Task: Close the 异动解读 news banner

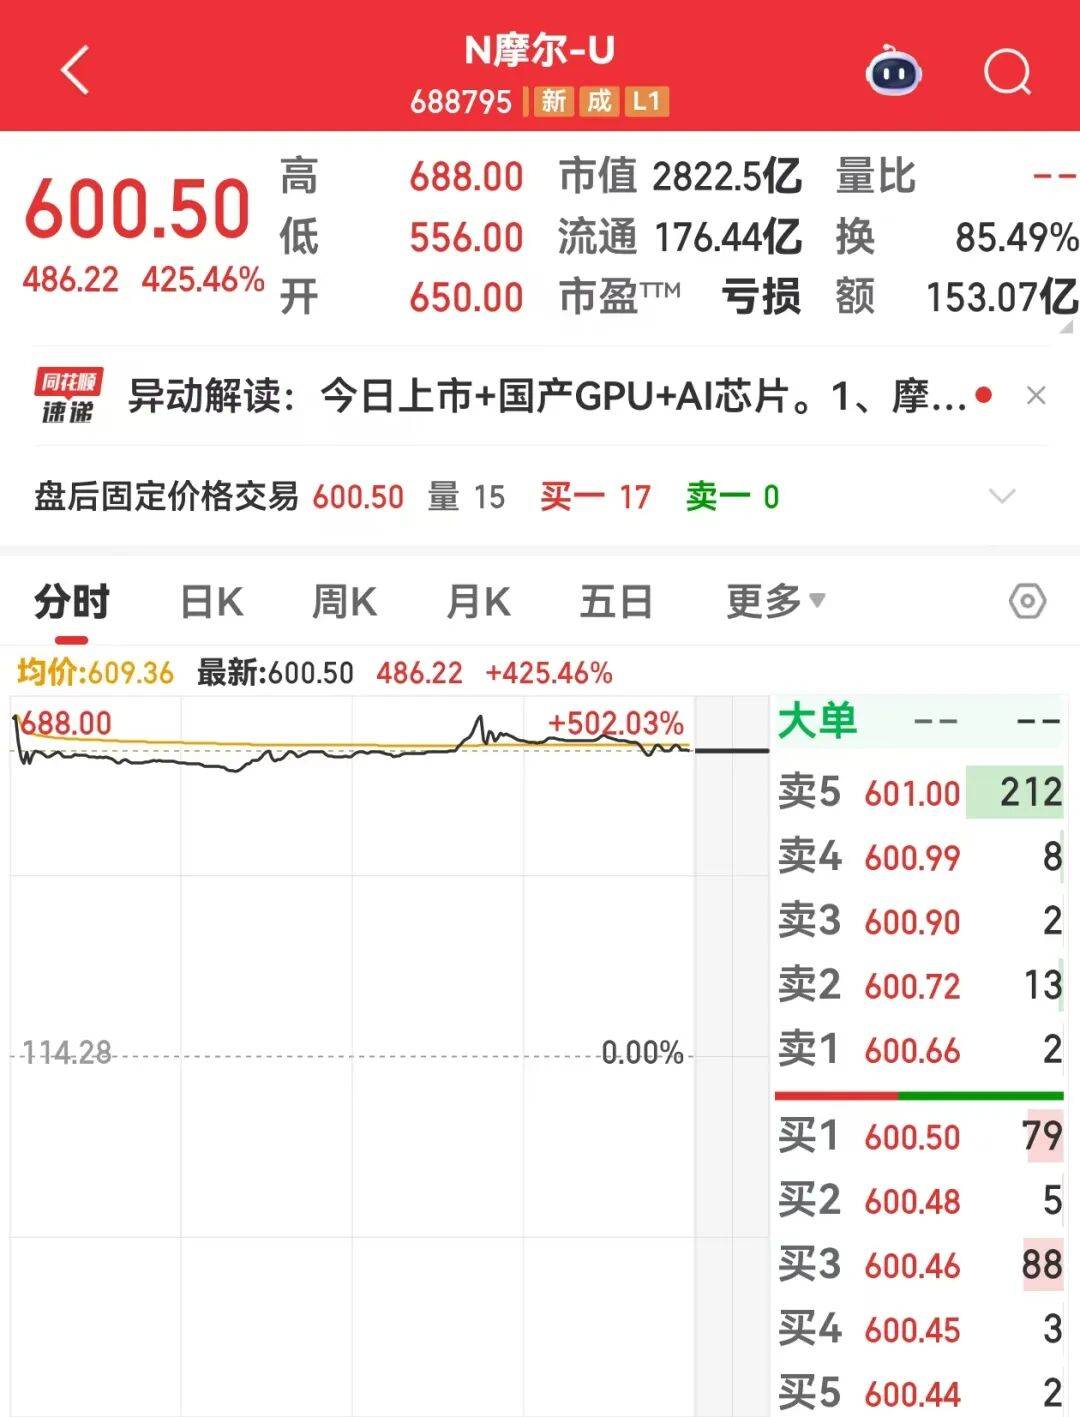Action: (x=1034, y=396)
